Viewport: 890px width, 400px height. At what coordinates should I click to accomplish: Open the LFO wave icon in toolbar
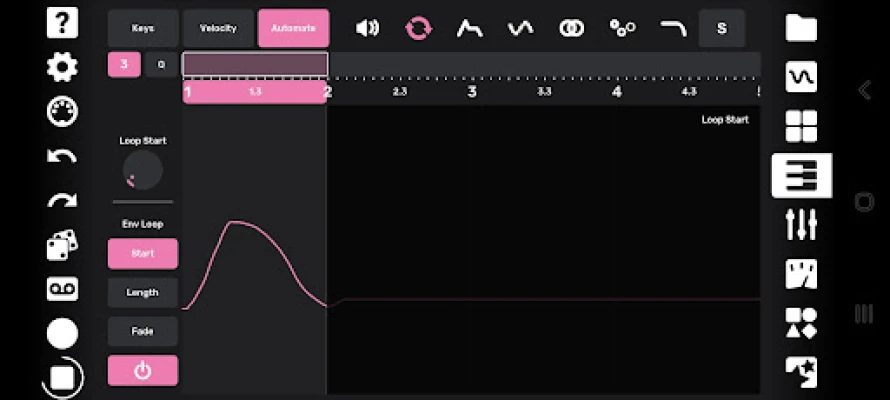pyautogui.click(x=520, y=28)
